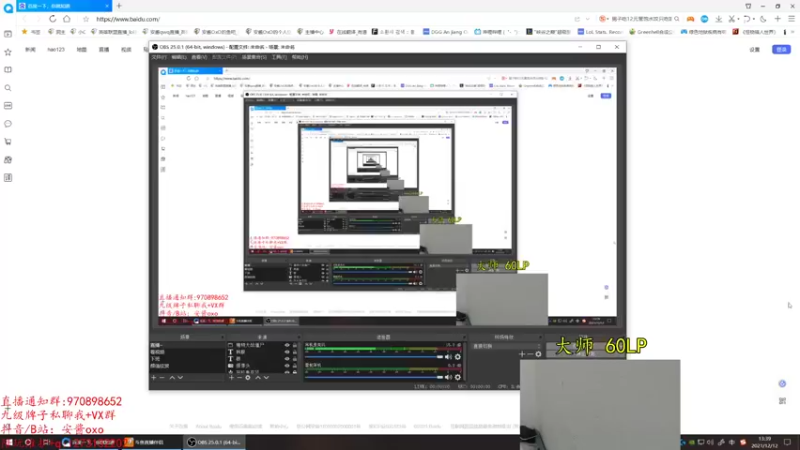Open the OBS View menu
The width and height of the screenshot is (800, 450).
pos(199,57)
